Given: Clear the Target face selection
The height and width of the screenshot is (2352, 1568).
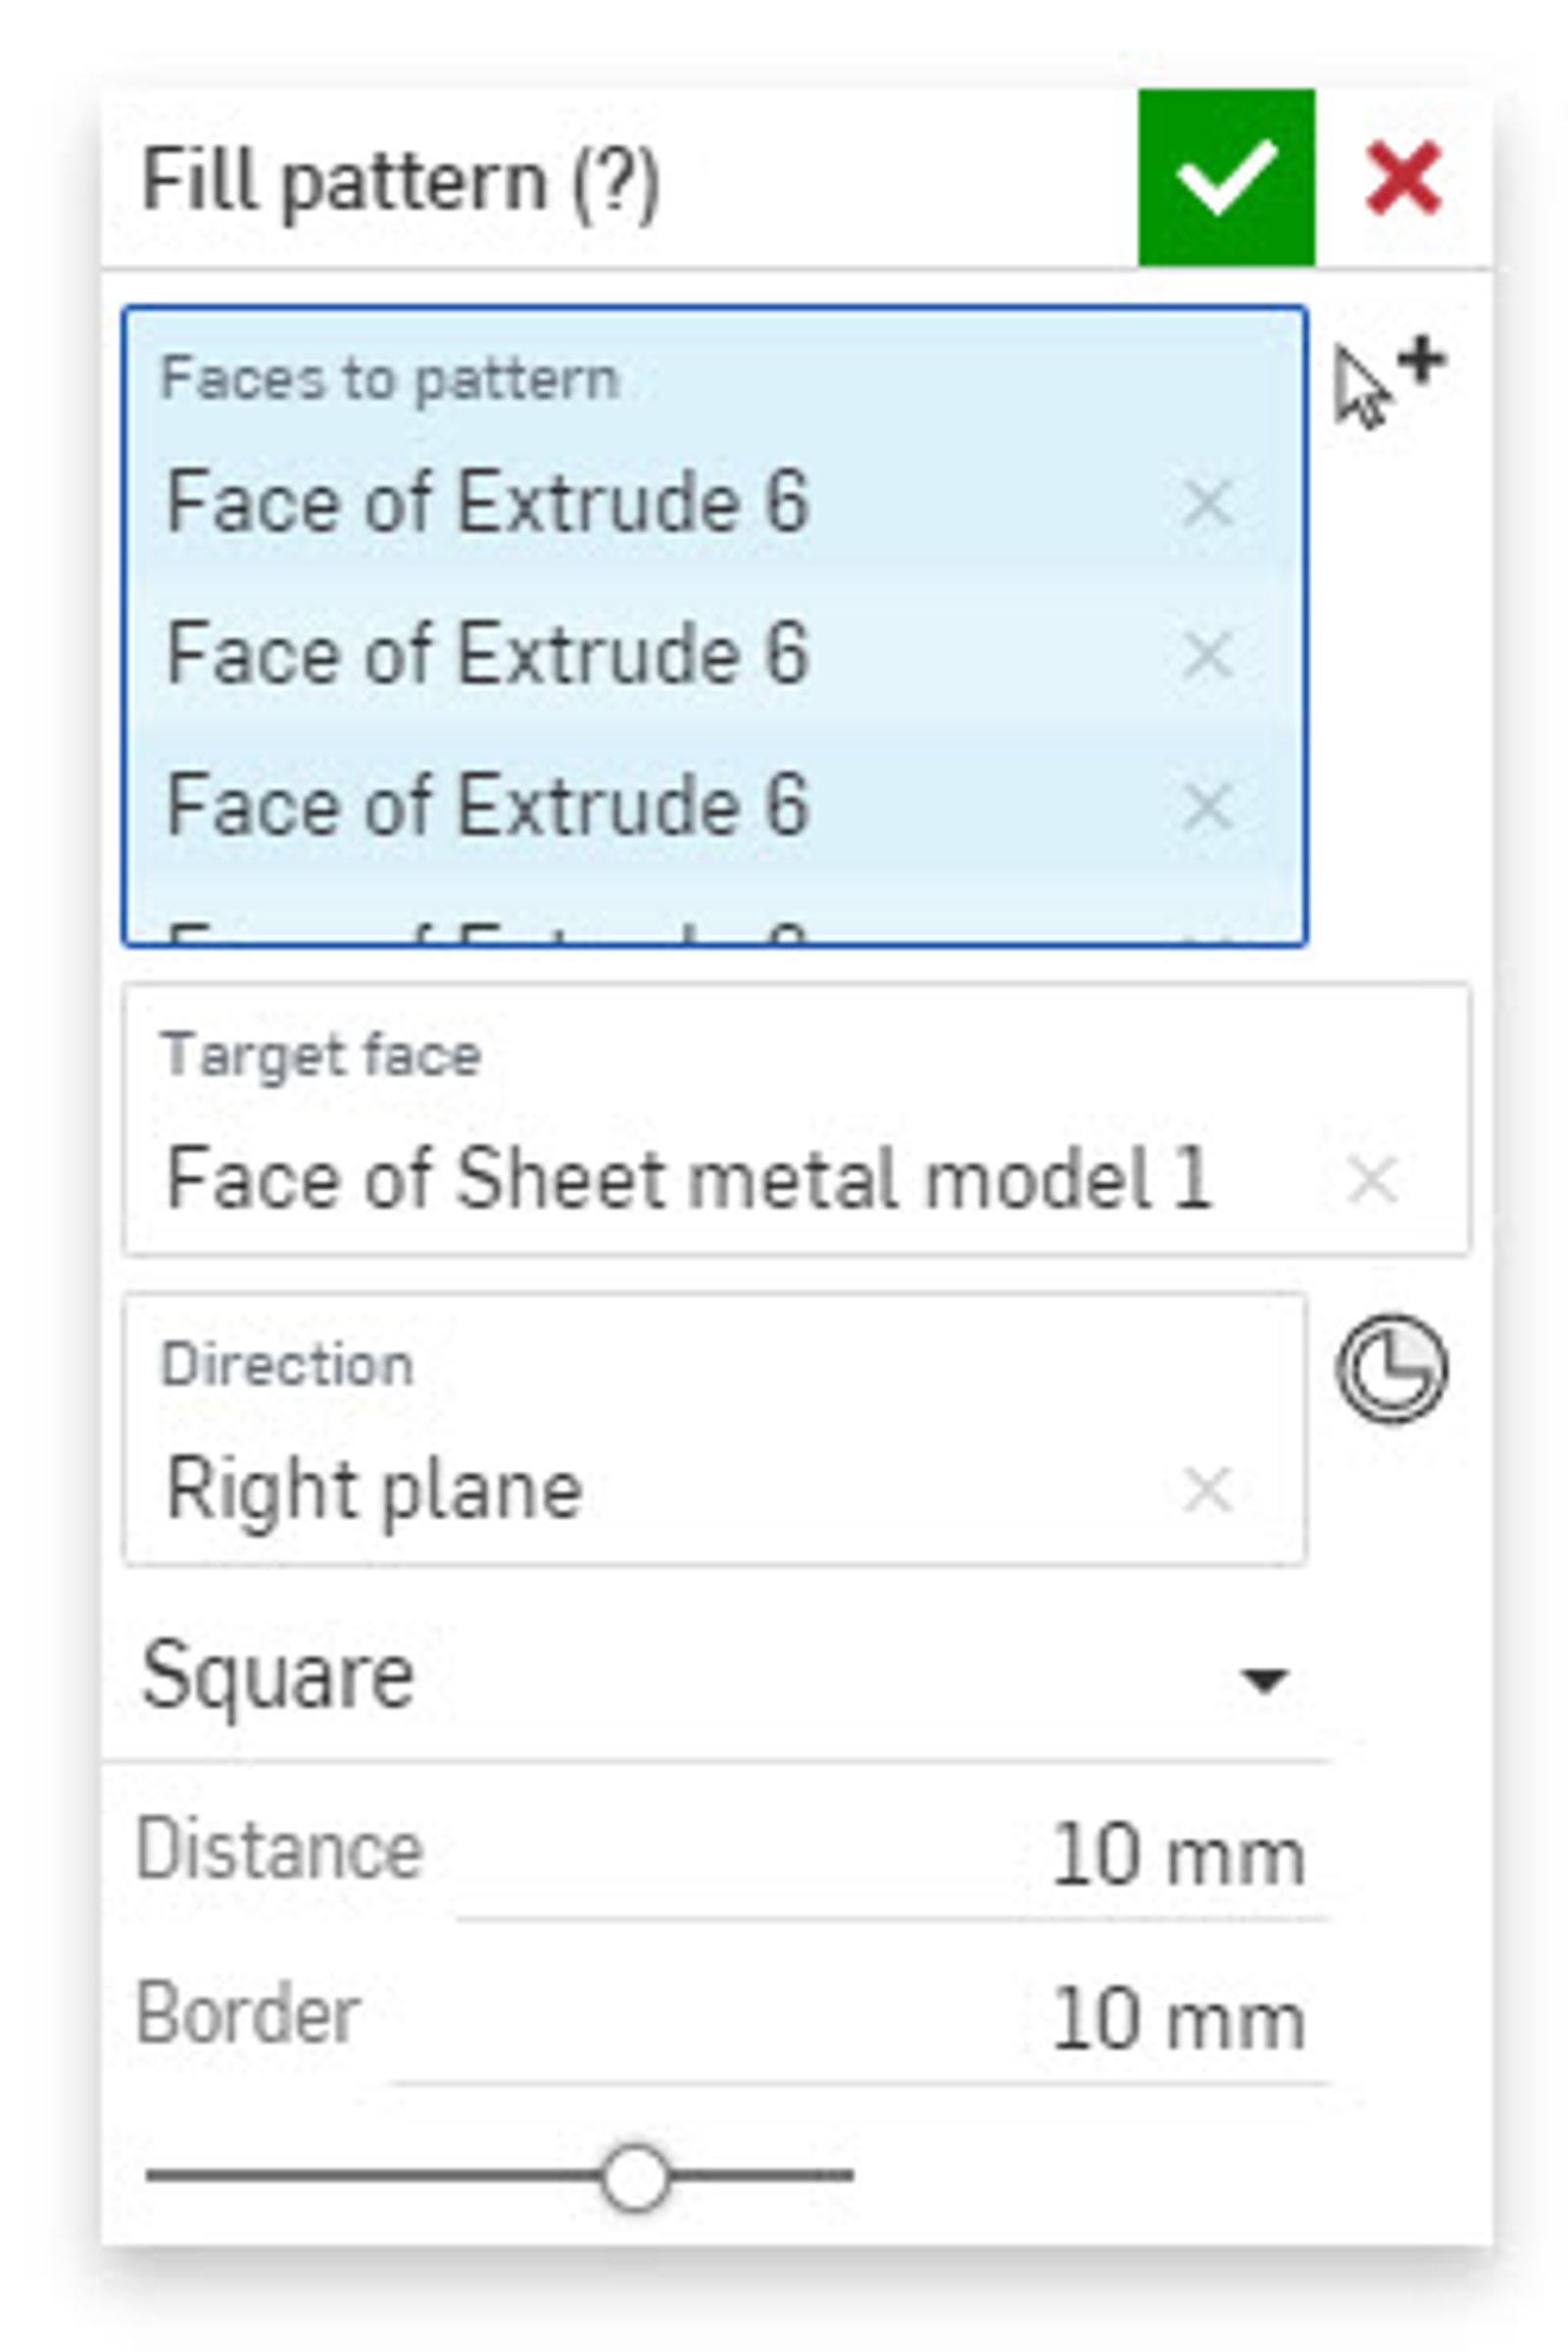Looking at the screenshot, I should tap(1372, 1179).
